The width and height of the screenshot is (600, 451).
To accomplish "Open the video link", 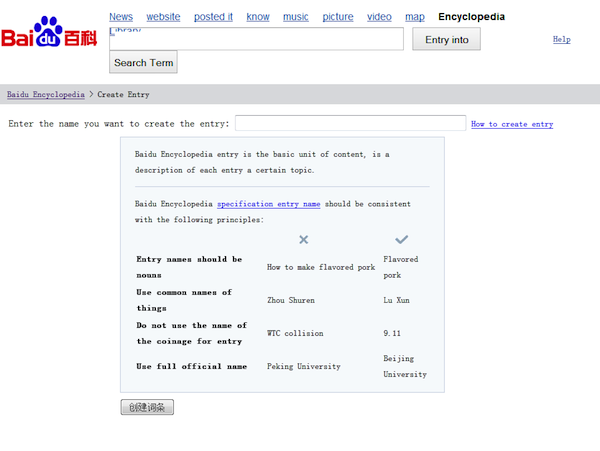I will tap(379, 17).
